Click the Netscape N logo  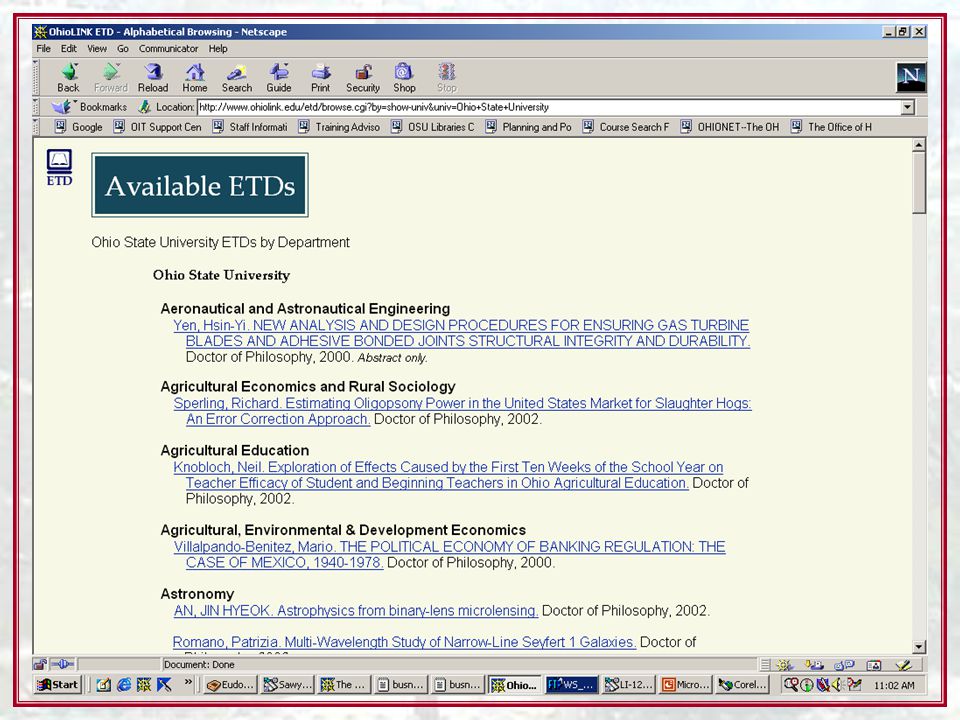tap(911, 77)
